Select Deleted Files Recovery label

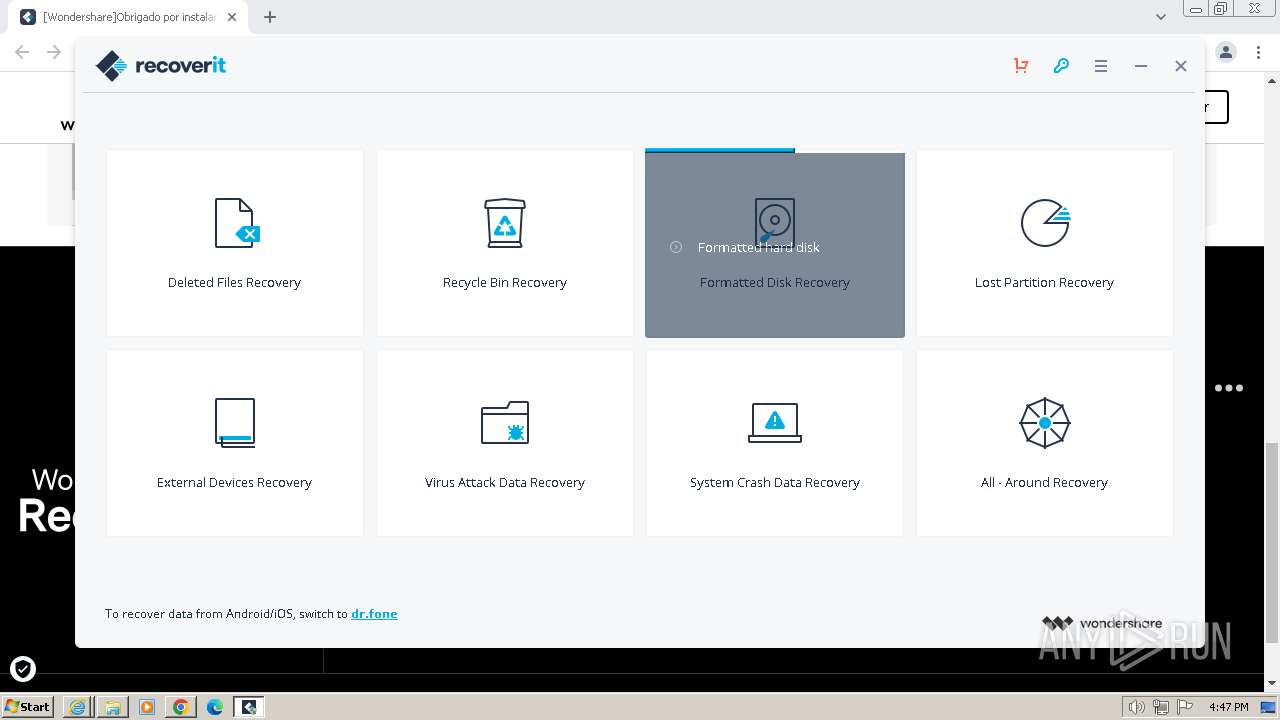pos(234,283)
